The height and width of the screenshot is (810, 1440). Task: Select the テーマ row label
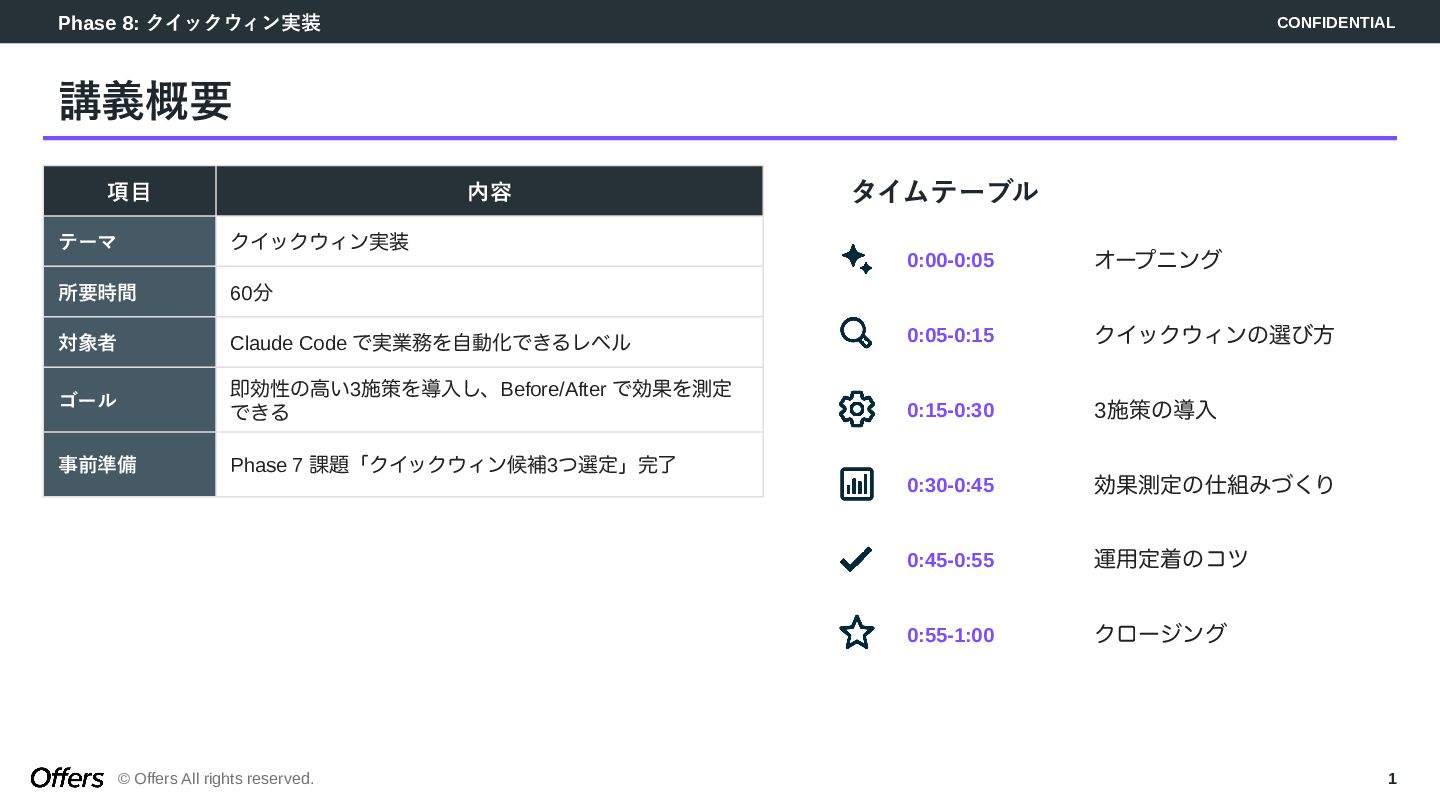coord(88,242)
